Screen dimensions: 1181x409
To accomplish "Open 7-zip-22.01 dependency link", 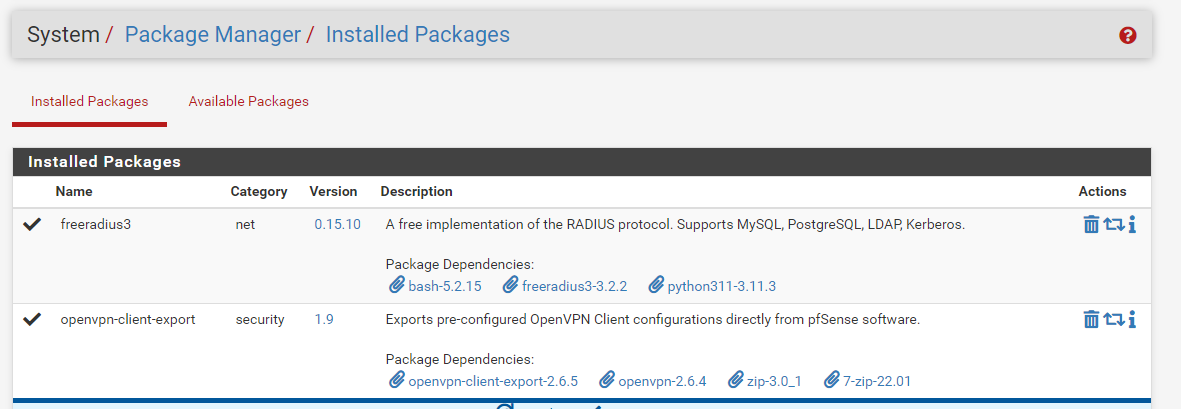I will point(877,381).
